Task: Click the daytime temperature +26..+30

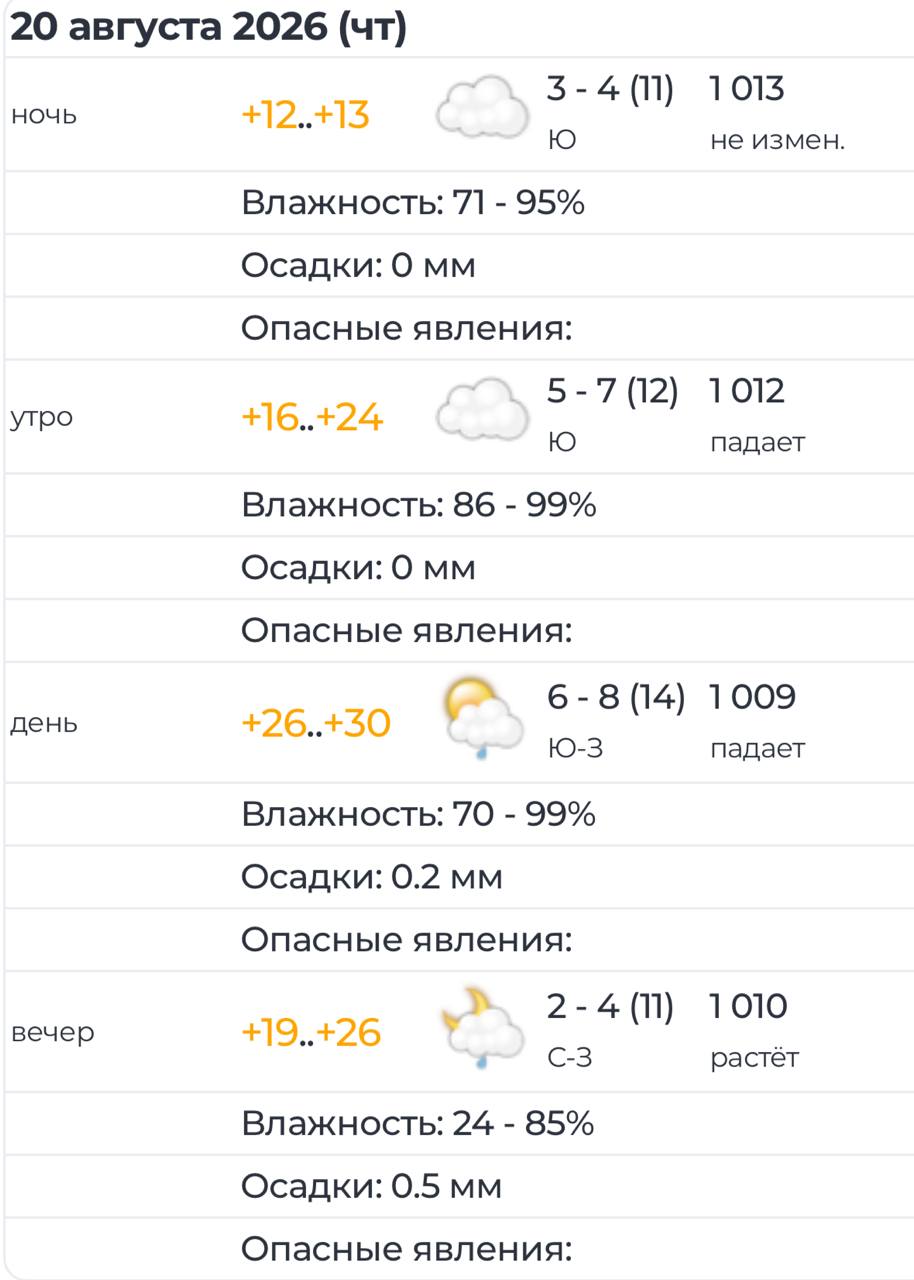Action: tap(316, 723)
